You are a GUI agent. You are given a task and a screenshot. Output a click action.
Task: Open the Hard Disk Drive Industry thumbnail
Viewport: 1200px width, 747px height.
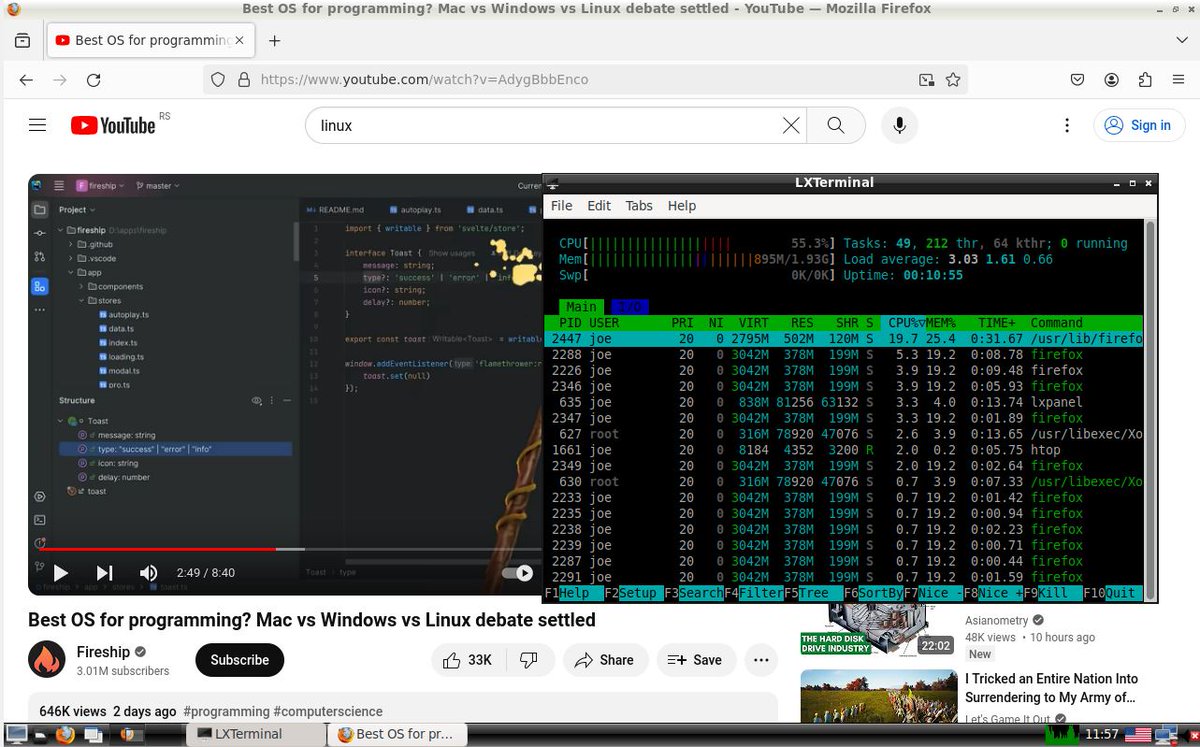[878, 630]
